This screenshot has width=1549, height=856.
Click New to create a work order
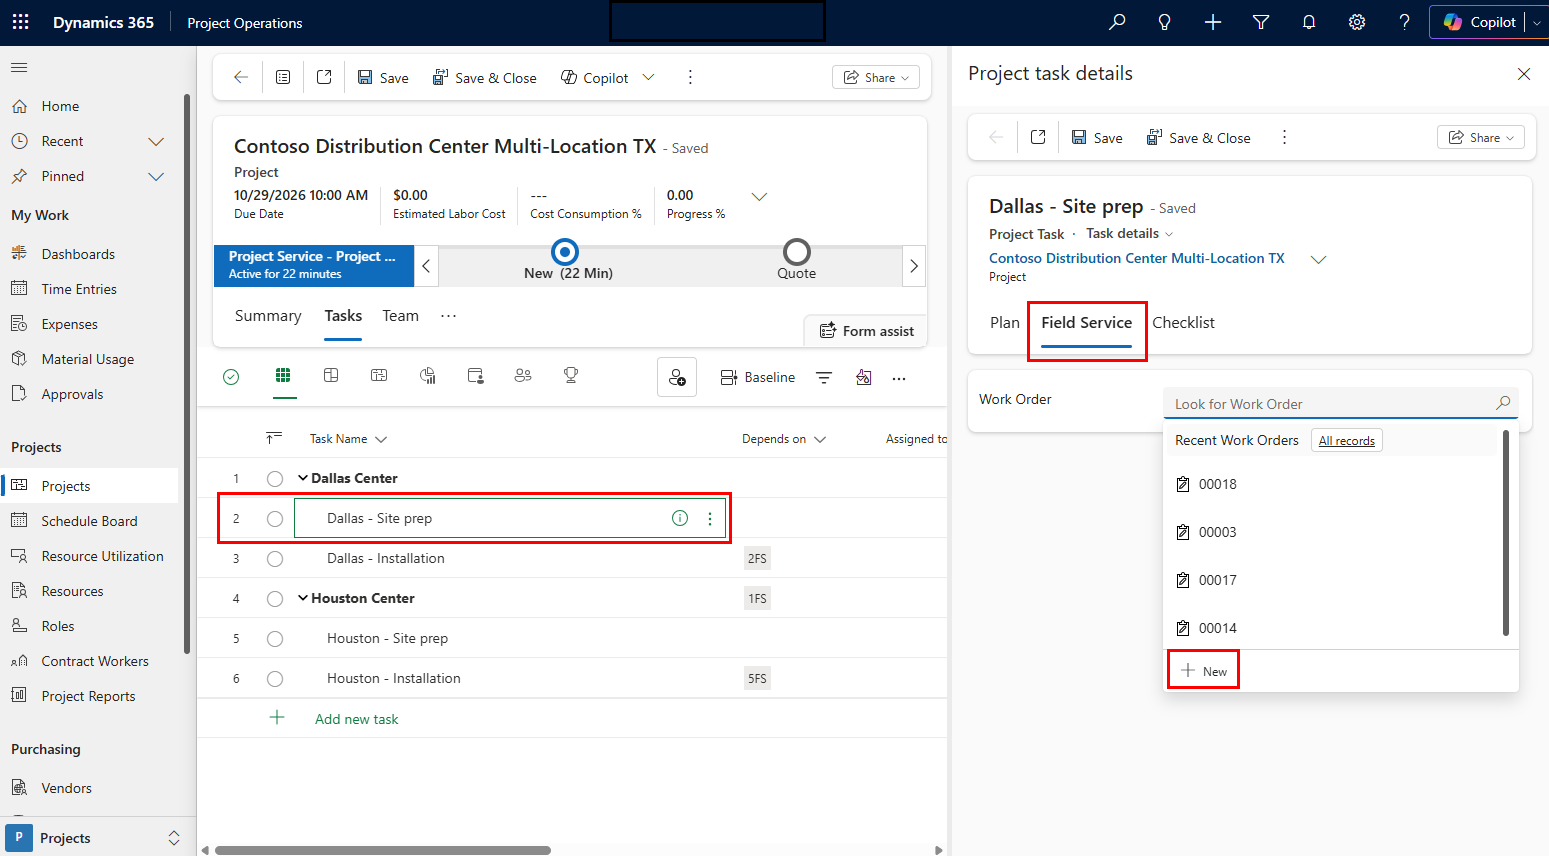(1204, 671)
